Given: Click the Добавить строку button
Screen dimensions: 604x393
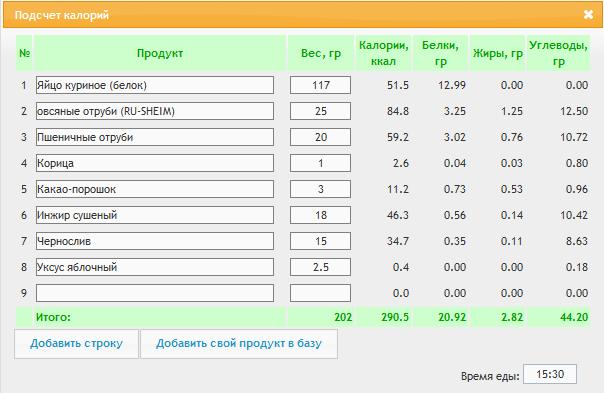Looking at the screenshot, I should (76, 344).
